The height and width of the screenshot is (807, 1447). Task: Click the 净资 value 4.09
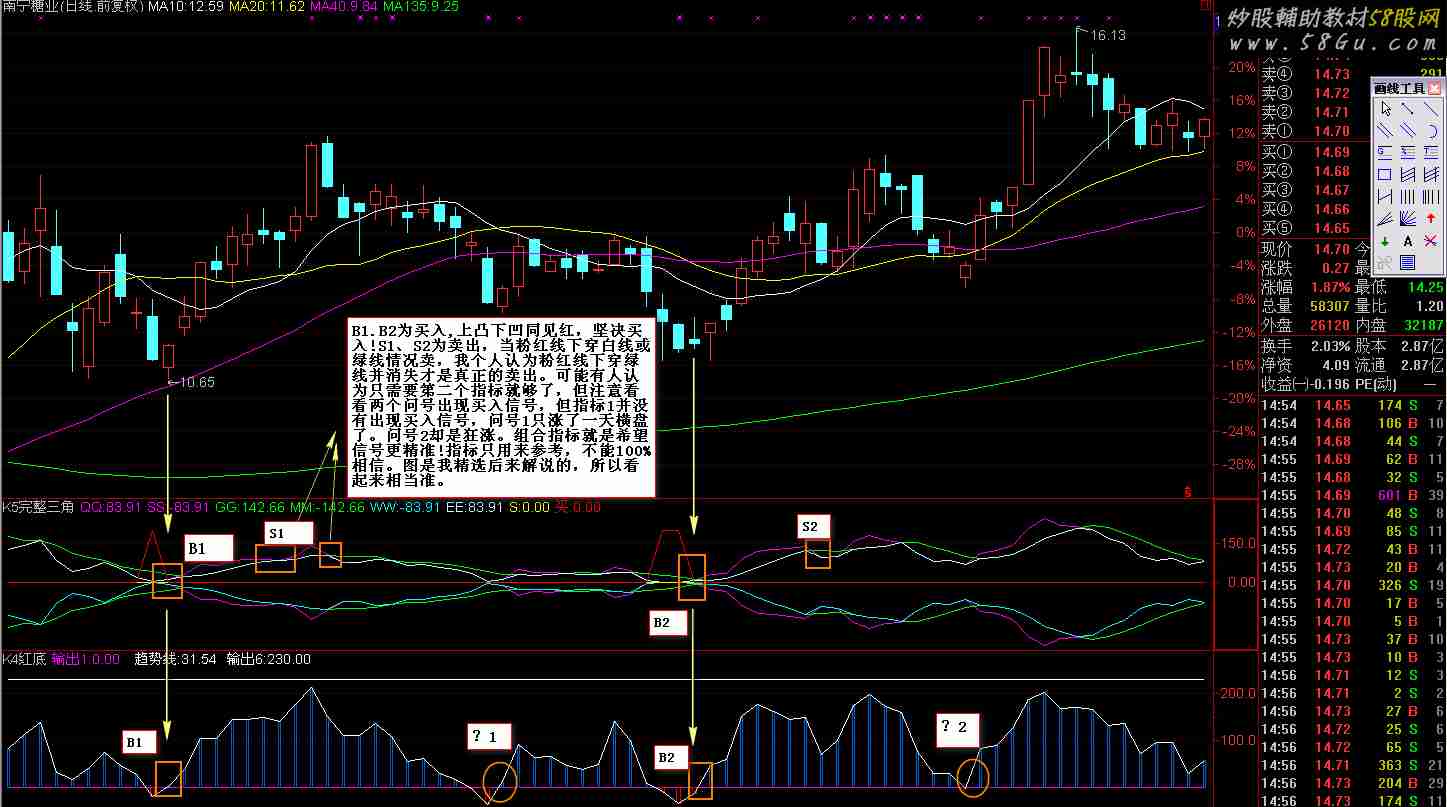click(1336, 364)
